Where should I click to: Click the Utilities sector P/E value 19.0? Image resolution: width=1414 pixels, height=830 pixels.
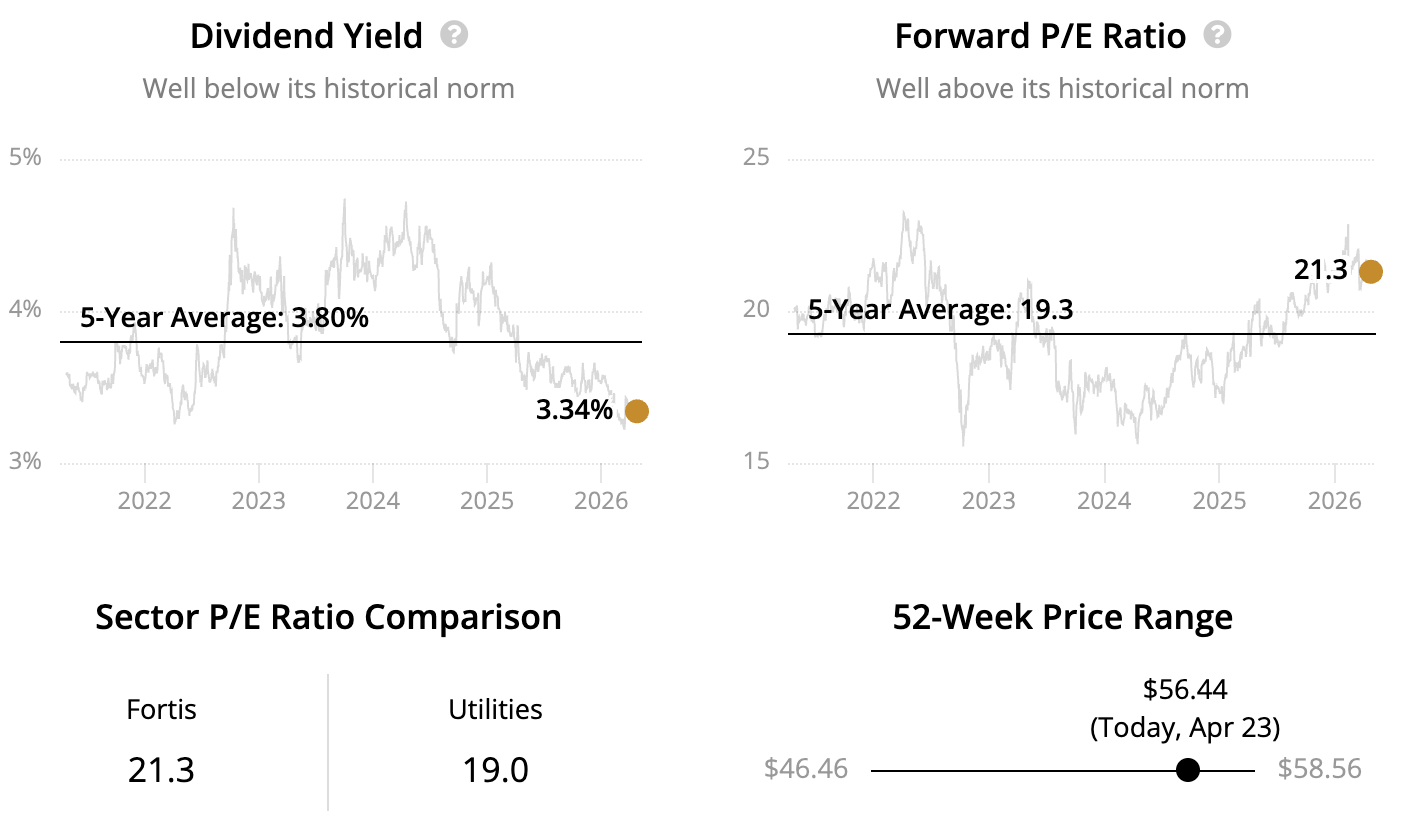pyautogui.click(x=495, y=770)
